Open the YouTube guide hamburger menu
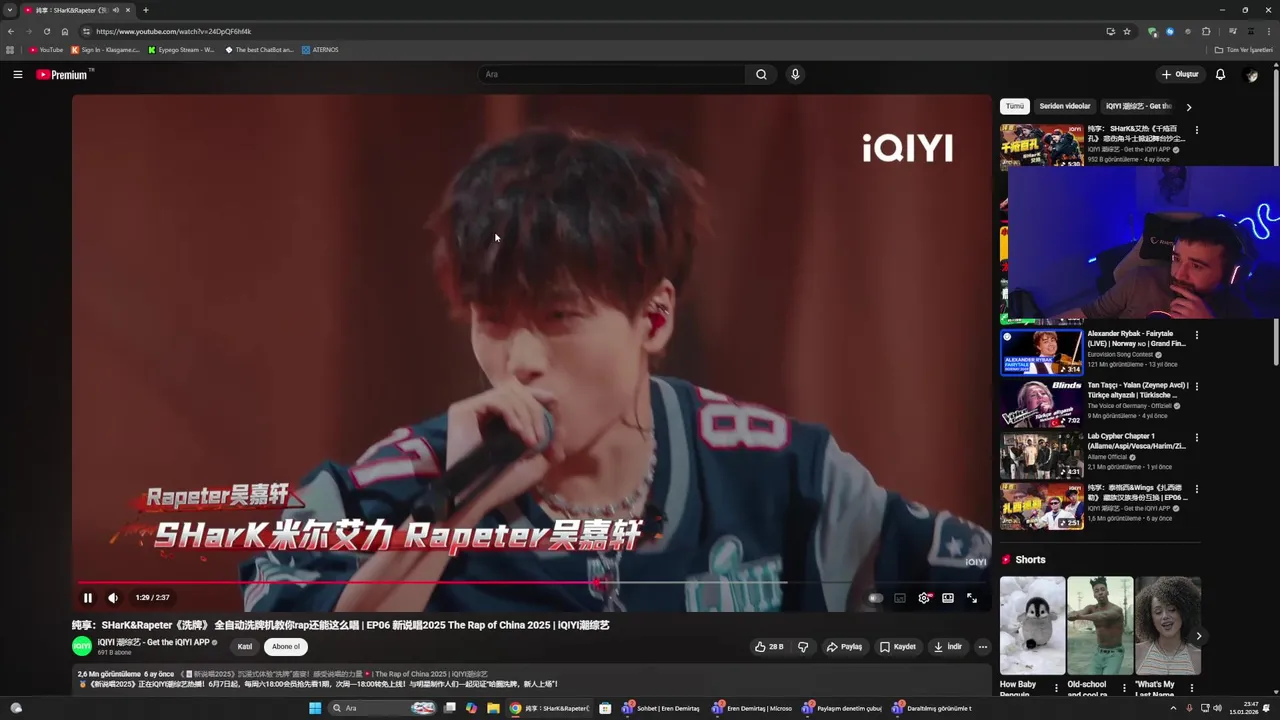The width and height of the screenshot is (1280, 720). 18,74
